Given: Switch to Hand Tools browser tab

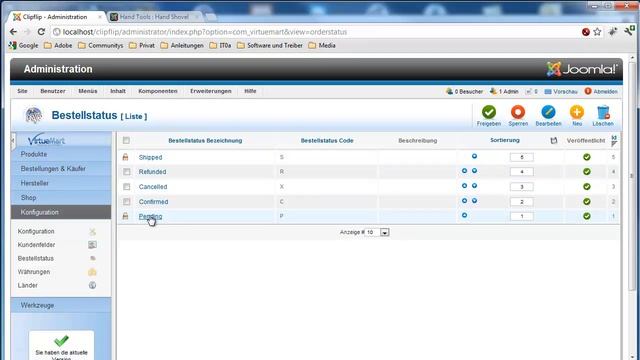Looking at the screenshot, I should (154, 17).
